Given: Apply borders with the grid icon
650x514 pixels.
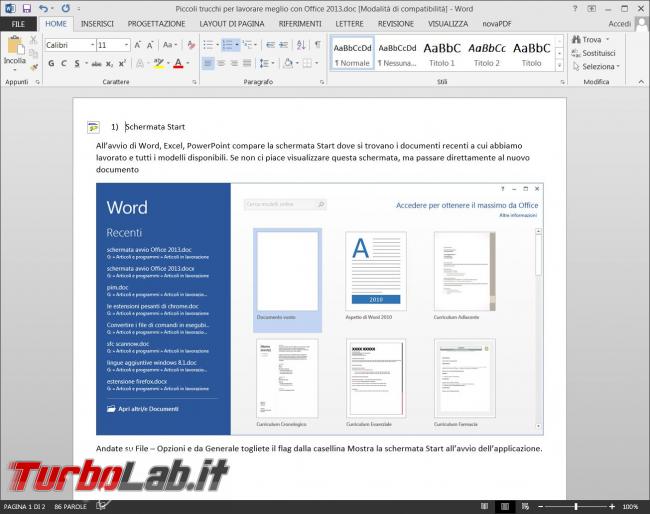Looking at the screenshot, I should [307, 63].
